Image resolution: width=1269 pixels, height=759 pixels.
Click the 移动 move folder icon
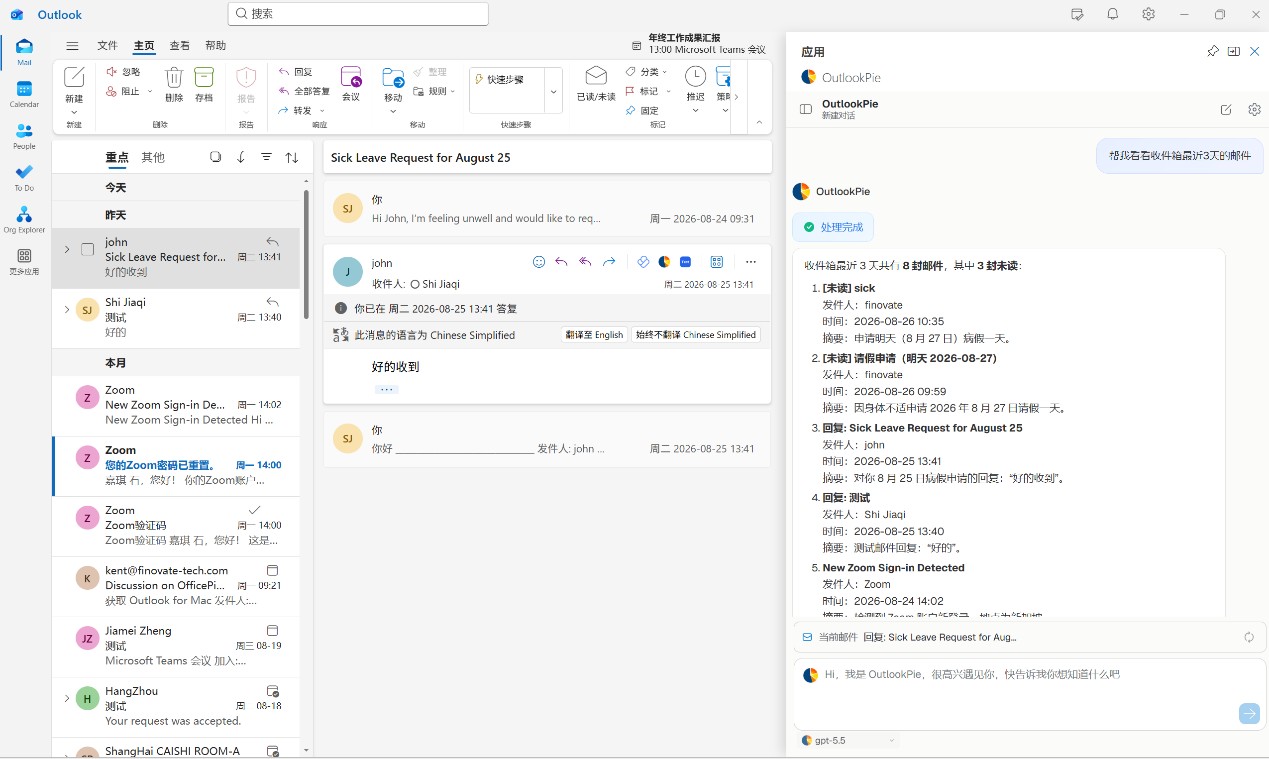393,78
